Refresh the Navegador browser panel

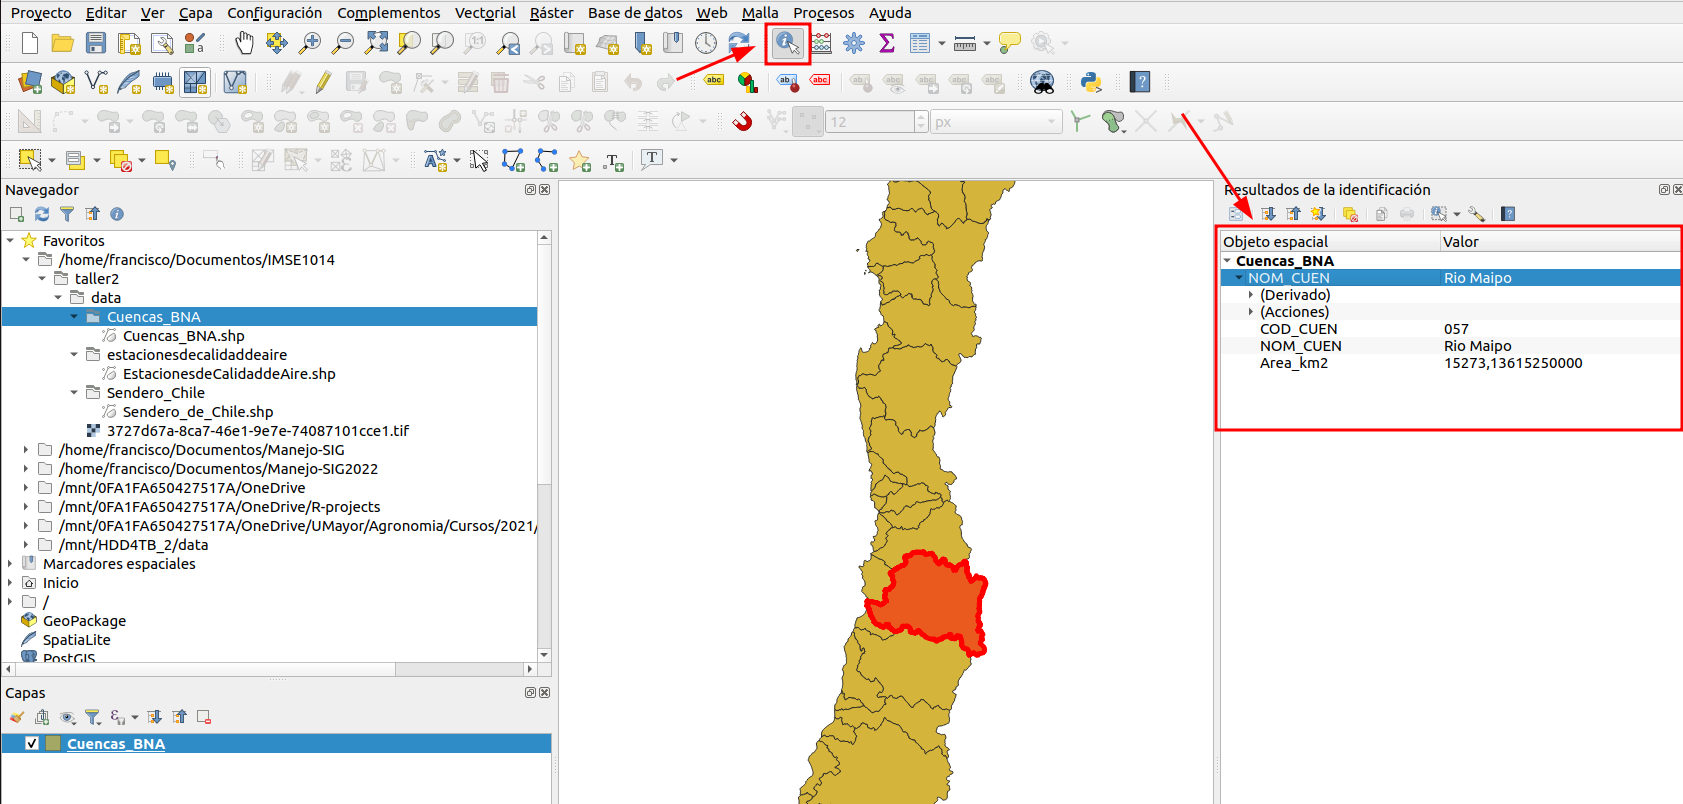42,214
